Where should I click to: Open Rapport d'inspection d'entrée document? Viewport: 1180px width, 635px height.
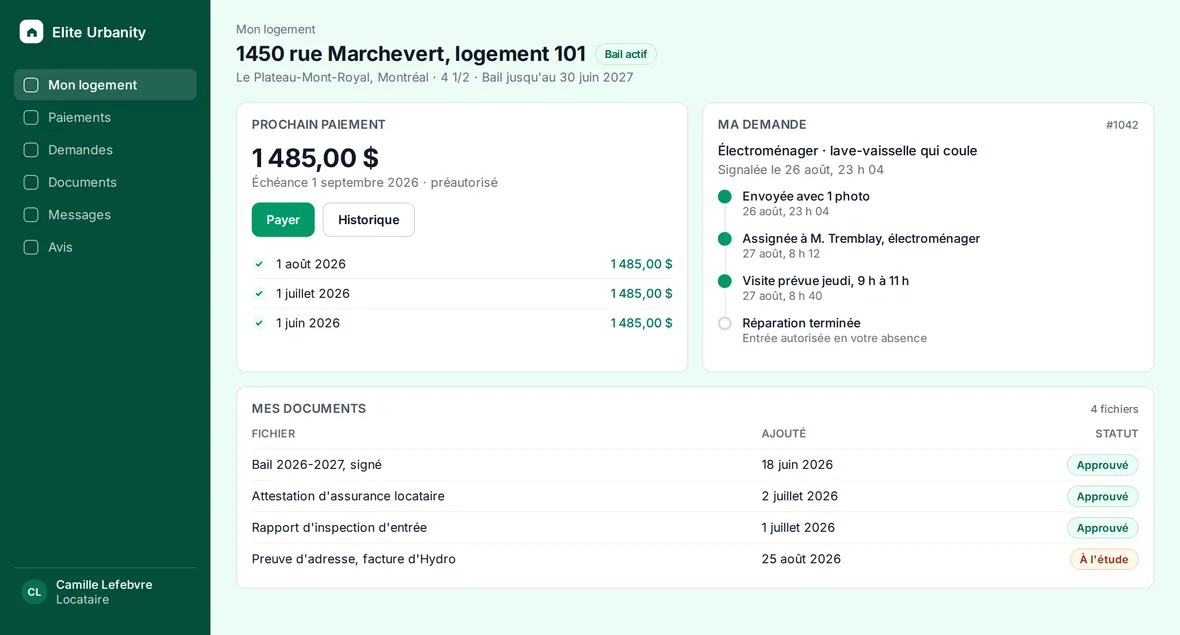339,527
